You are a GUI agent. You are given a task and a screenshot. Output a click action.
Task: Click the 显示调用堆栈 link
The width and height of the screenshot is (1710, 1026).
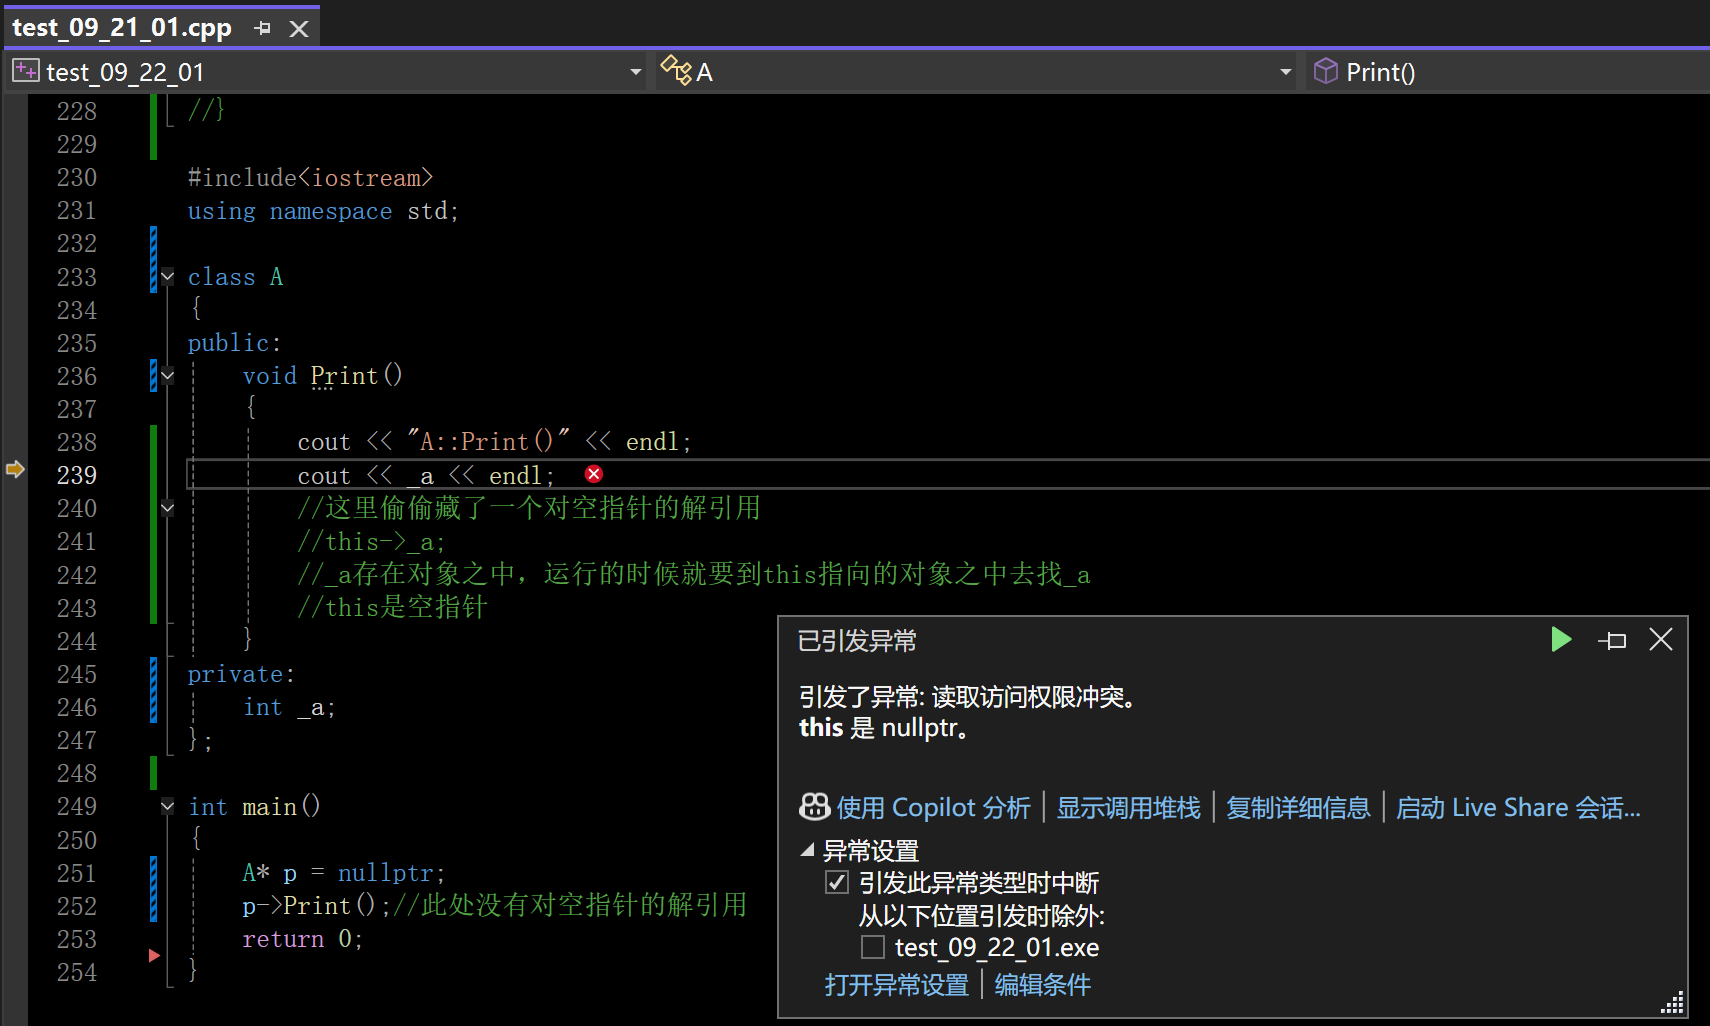1128,807
